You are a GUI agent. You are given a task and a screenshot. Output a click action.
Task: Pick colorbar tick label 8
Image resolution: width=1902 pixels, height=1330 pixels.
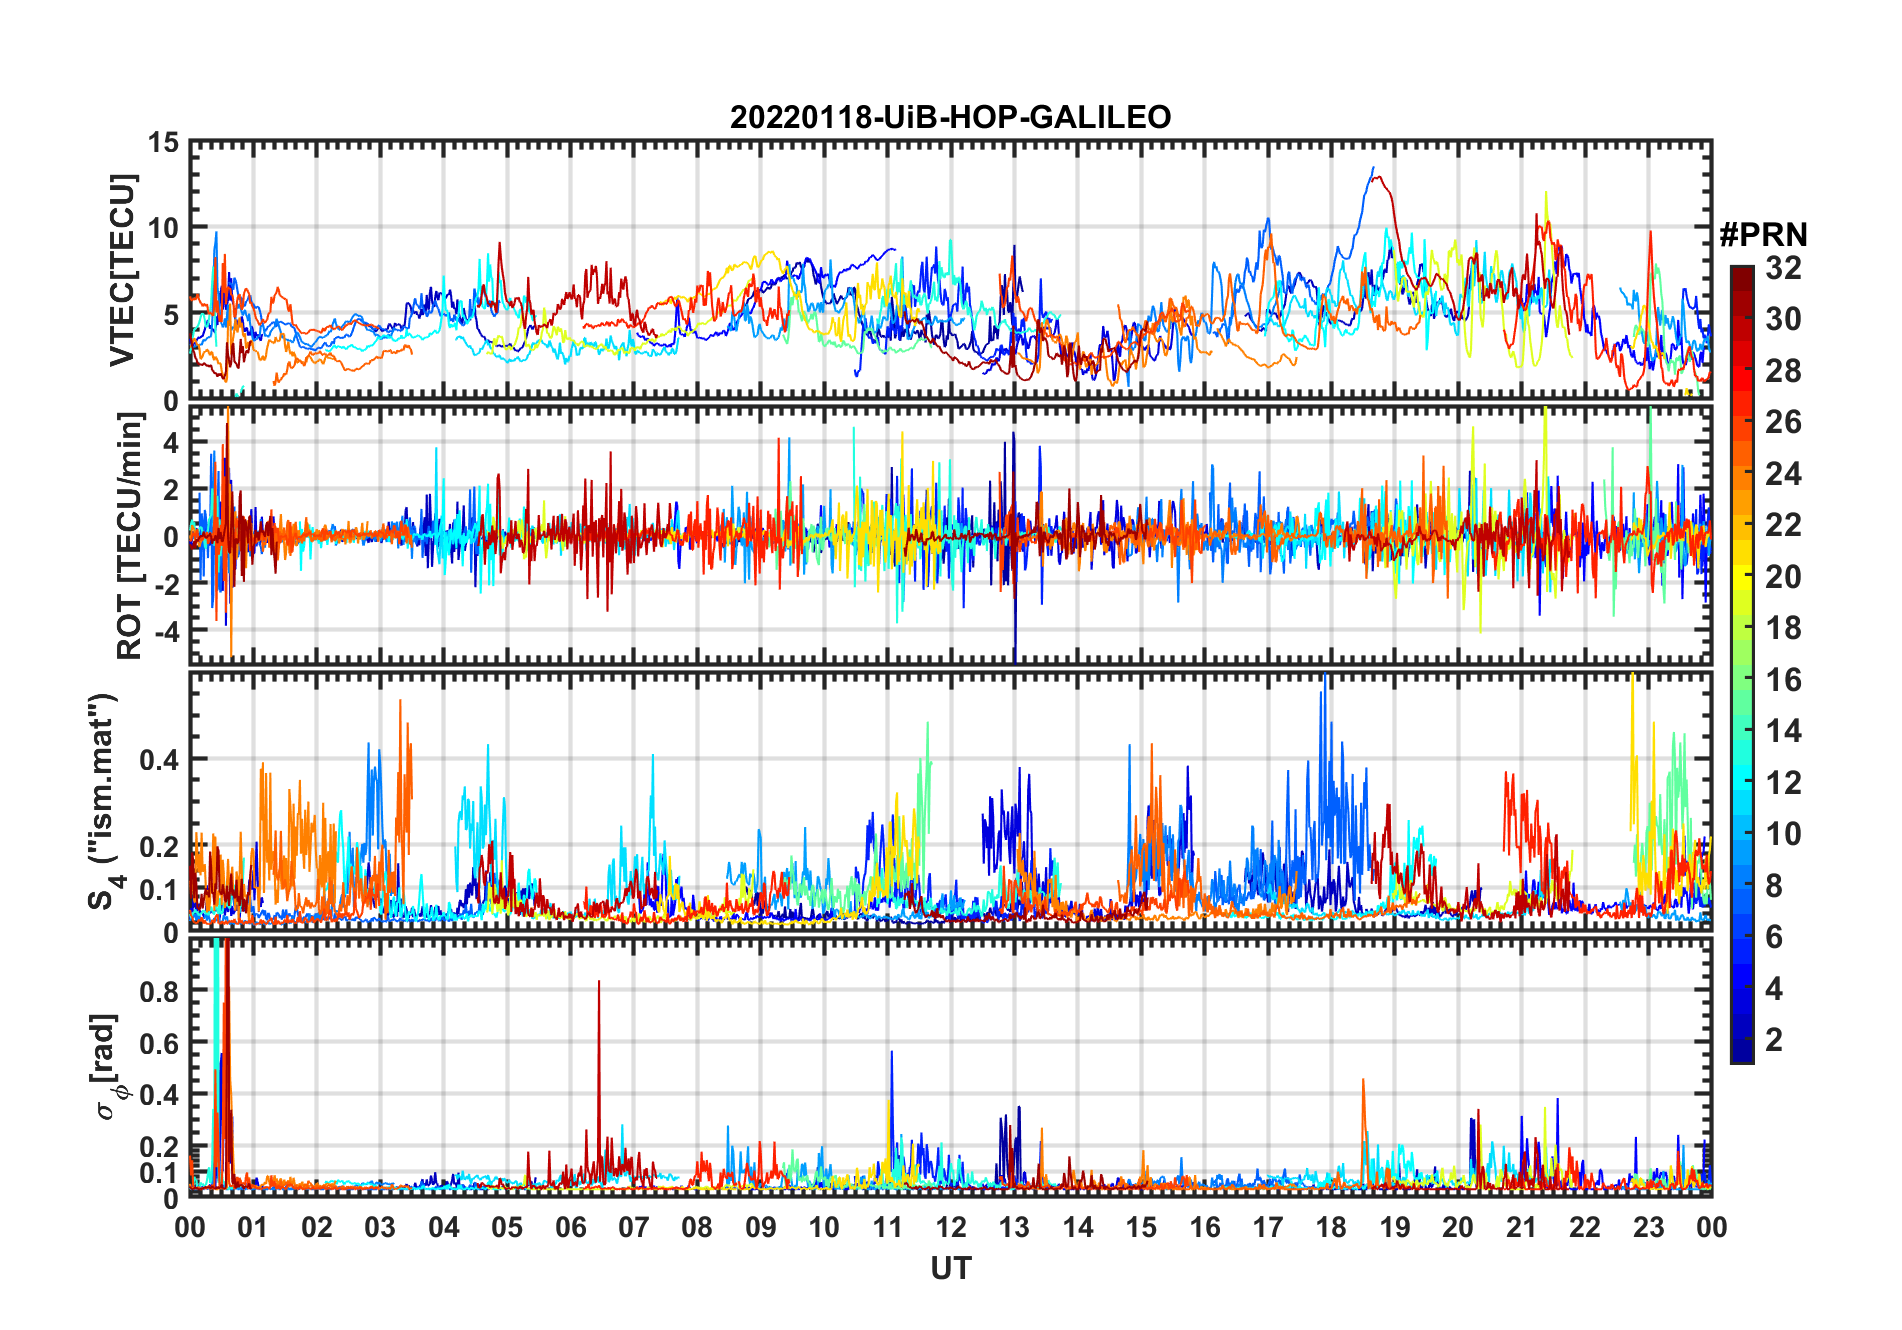(x=1774, y=886)
